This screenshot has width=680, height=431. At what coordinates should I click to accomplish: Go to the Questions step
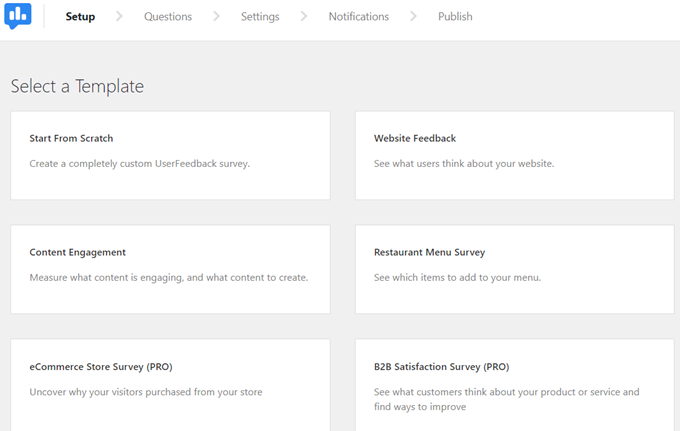(x=167, y=17)
